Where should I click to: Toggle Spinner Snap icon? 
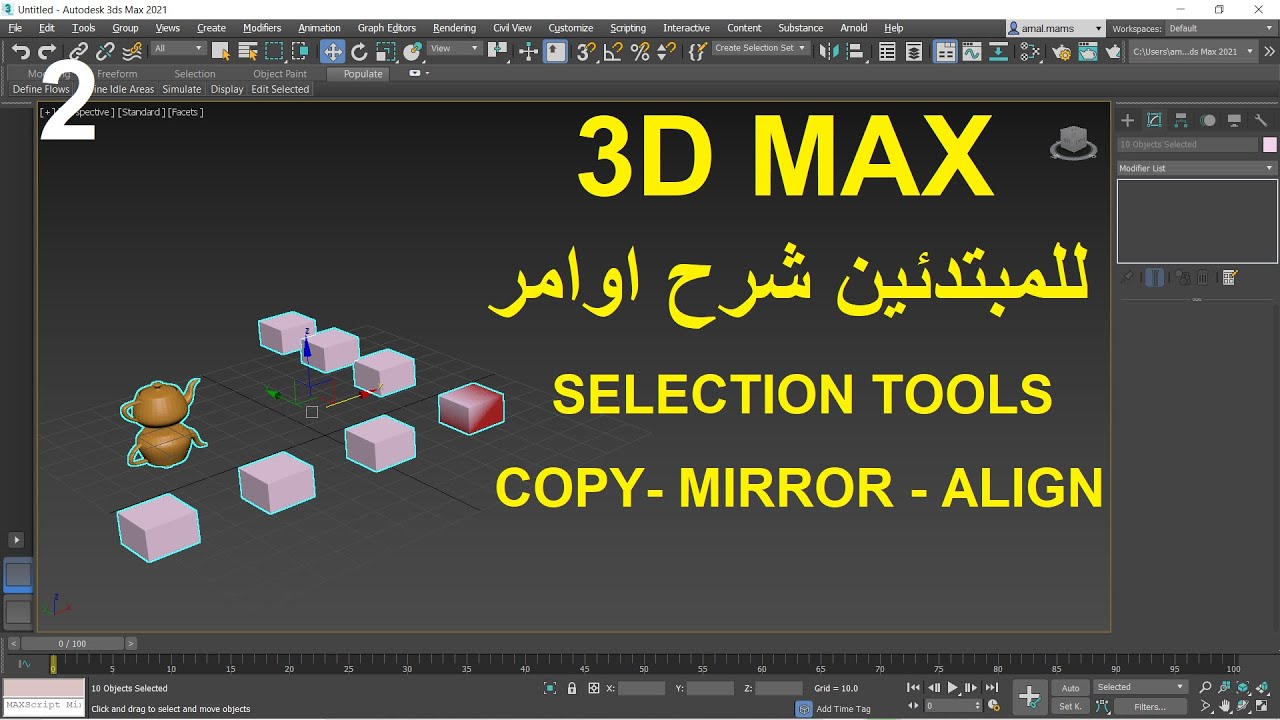(x=666, y=52)
